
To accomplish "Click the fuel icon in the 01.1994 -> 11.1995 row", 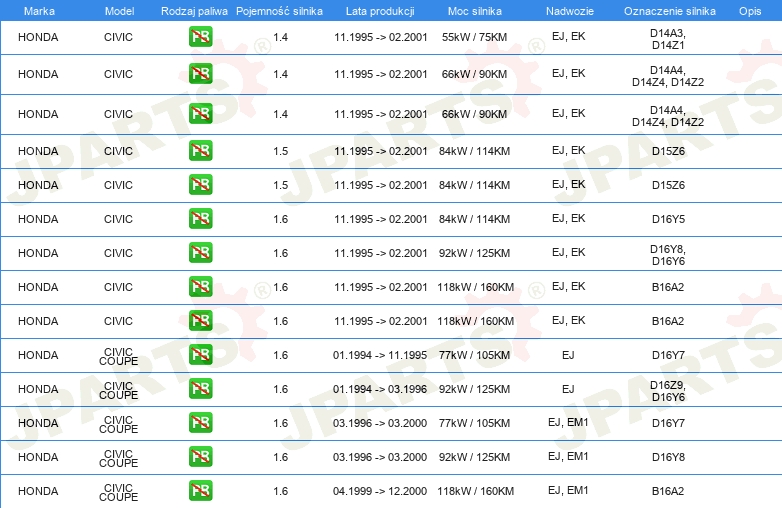I will point(200,355).
